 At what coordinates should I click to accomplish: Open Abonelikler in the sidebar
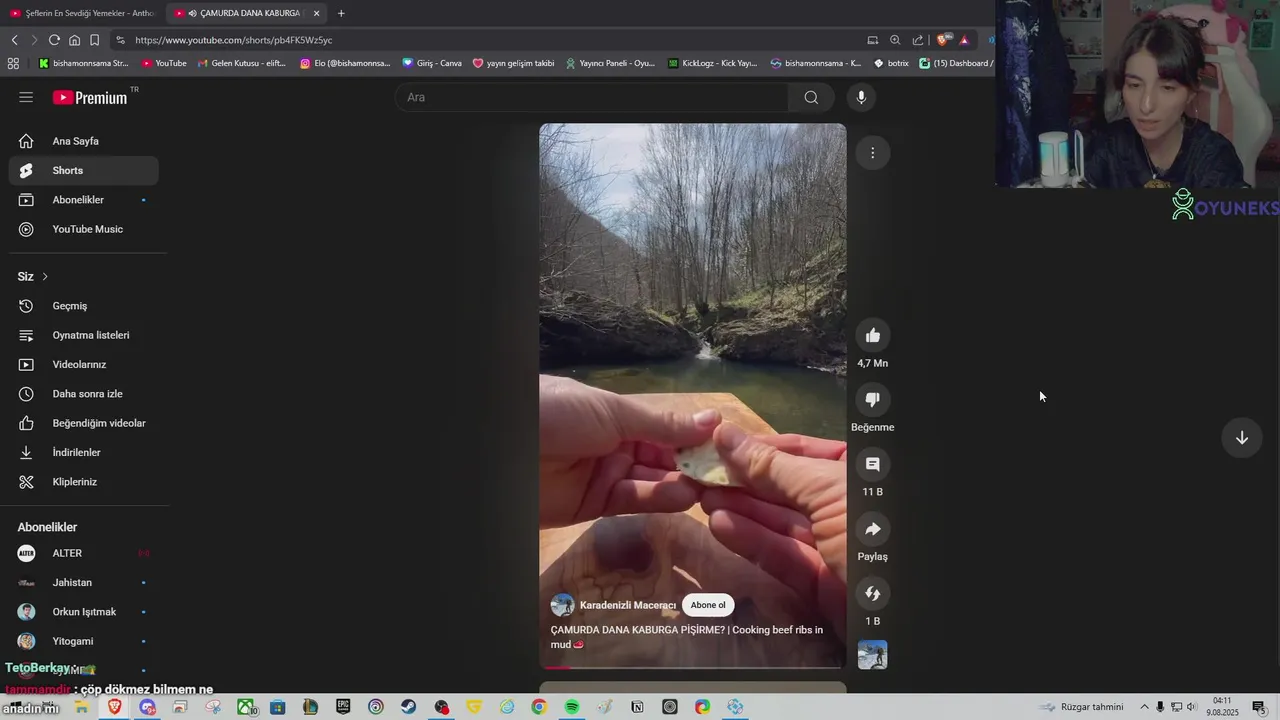83,200
